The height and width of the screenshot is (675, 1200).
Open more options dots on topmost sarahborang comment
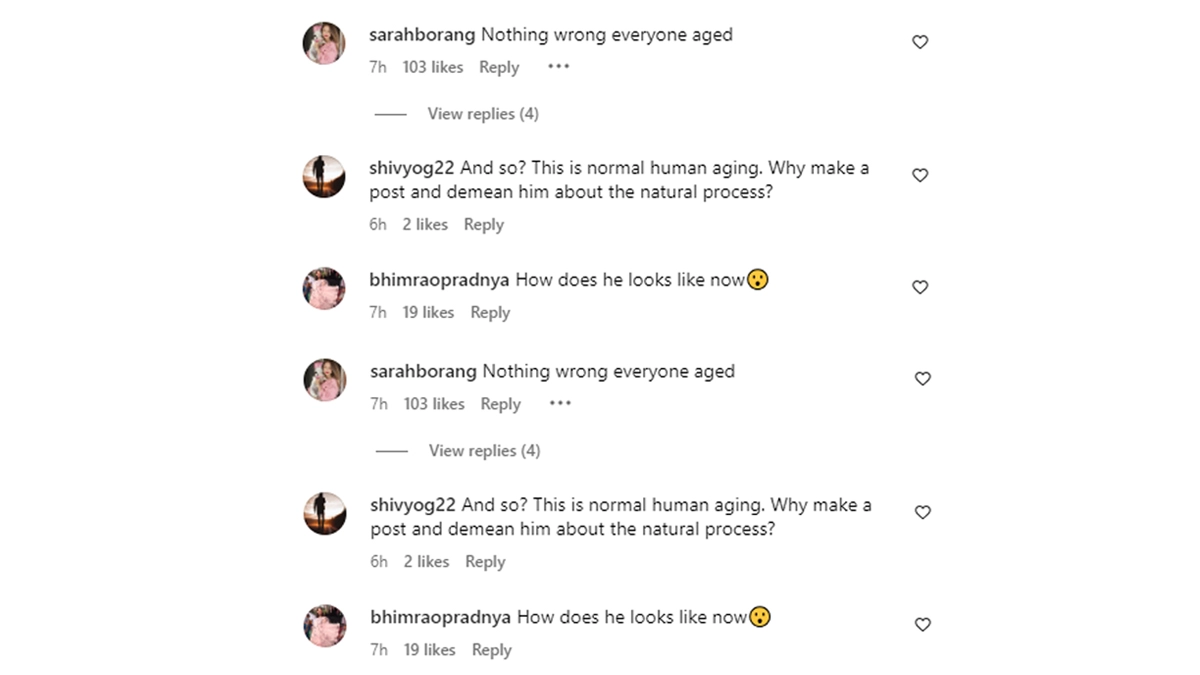[558, 67]
